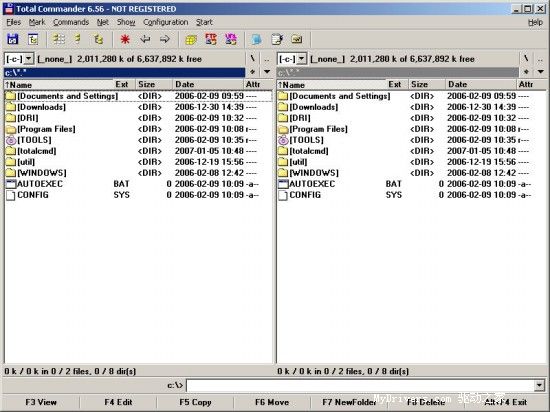550x412 pixels.
Task: Go back with the left arrow icon
Action: [x=145, y=39]
